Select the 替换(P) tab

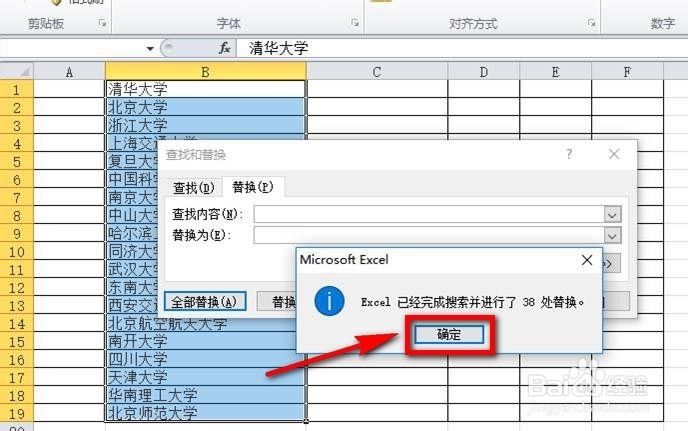pyautogui.click(x=253, y=187)
